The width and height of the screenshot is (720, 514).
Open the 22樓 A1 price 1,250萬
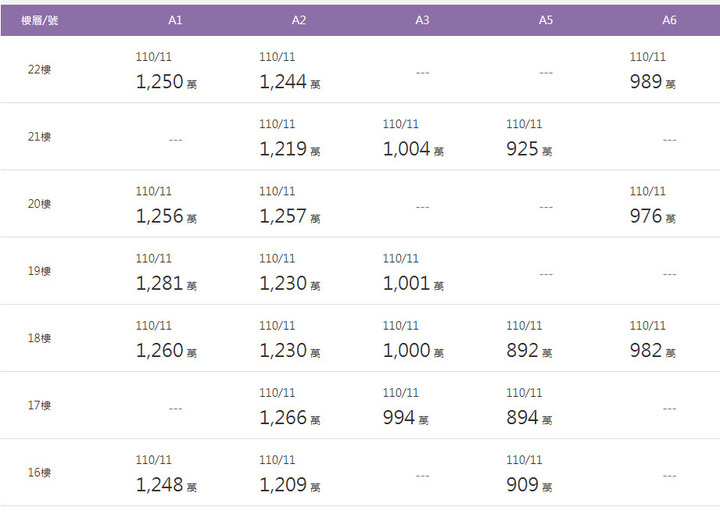click(x=166, y=82)
